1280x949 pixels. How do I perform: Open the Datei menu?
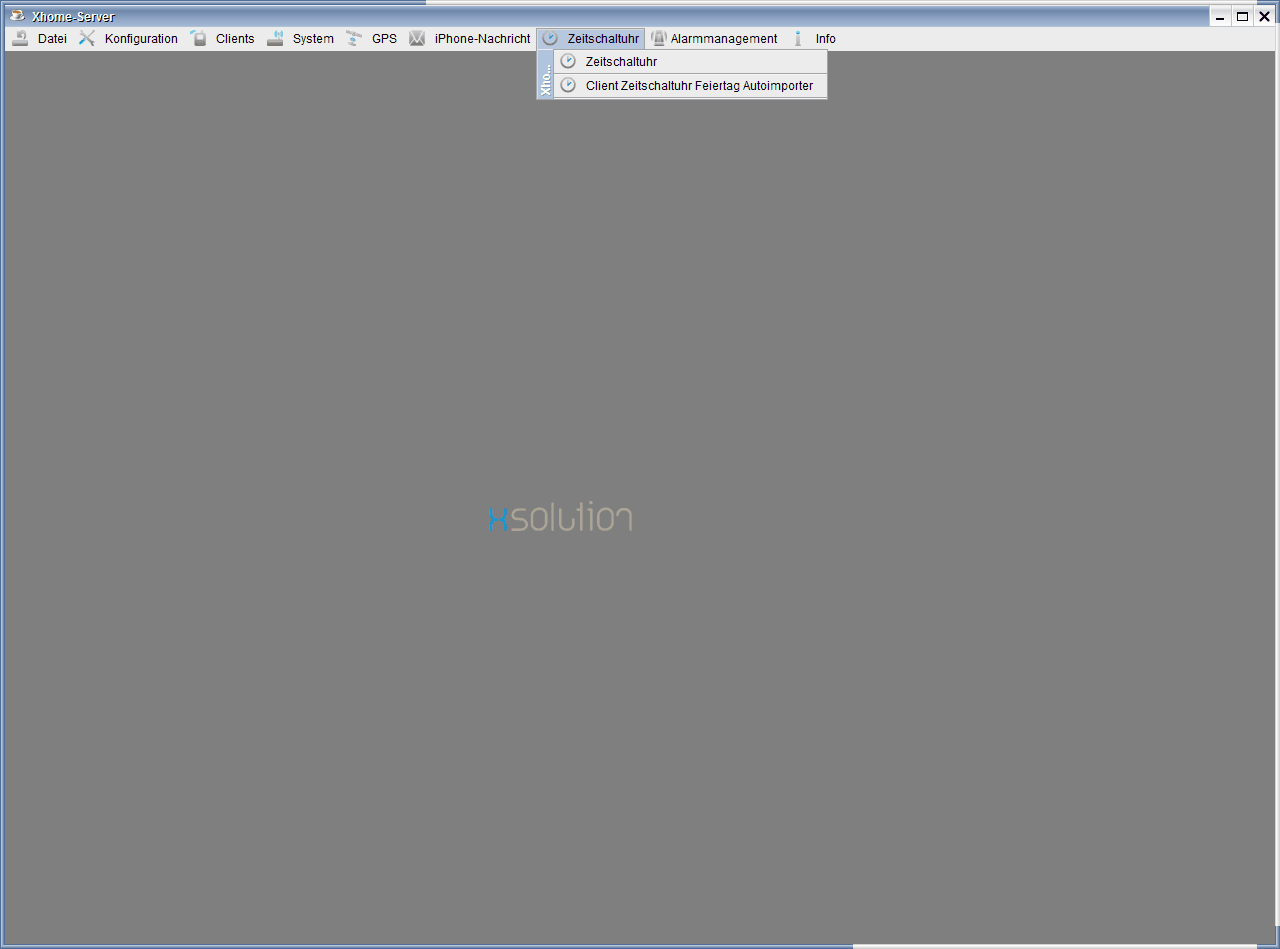(52, 39)
